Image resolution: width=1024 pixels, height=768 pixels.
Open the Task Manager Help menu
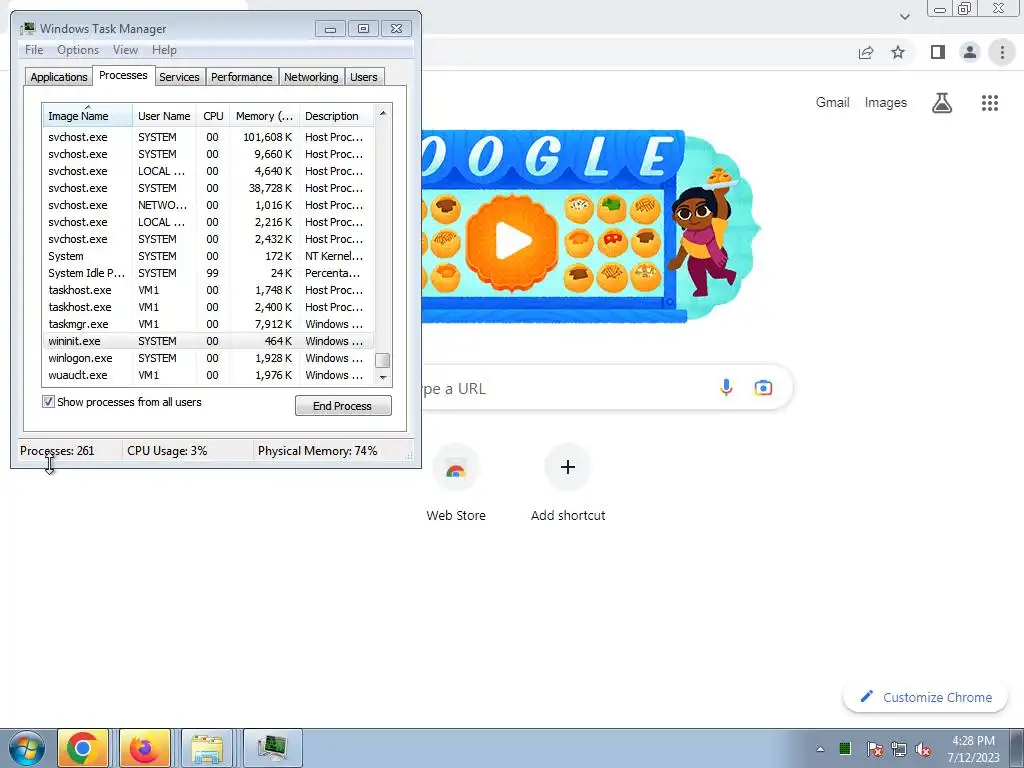164,50
